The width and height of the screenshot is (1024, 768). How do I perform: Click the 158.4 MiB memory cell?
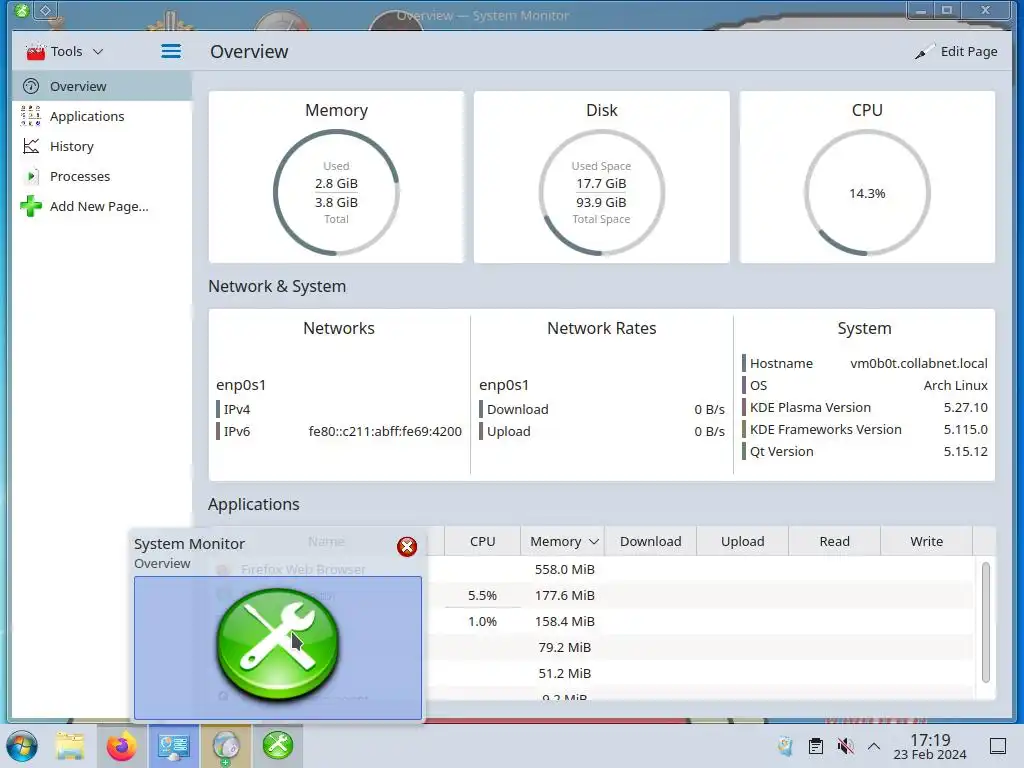(x=564, y=622)
